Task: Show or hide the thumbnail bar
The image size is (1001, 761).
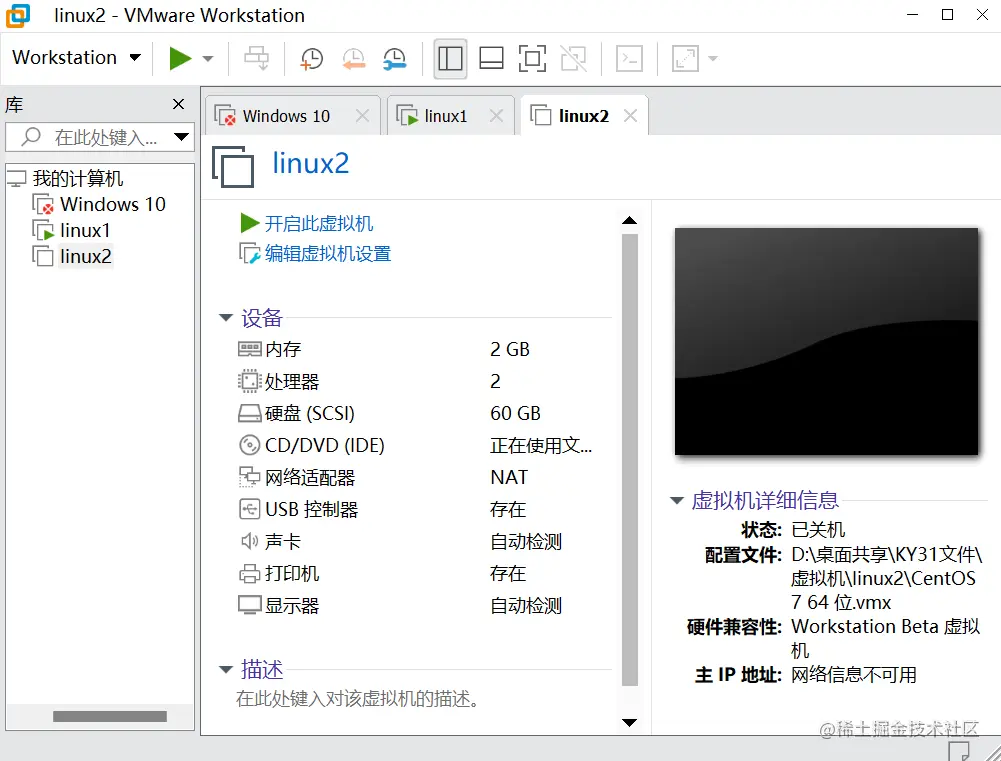Action: [491, 58]
